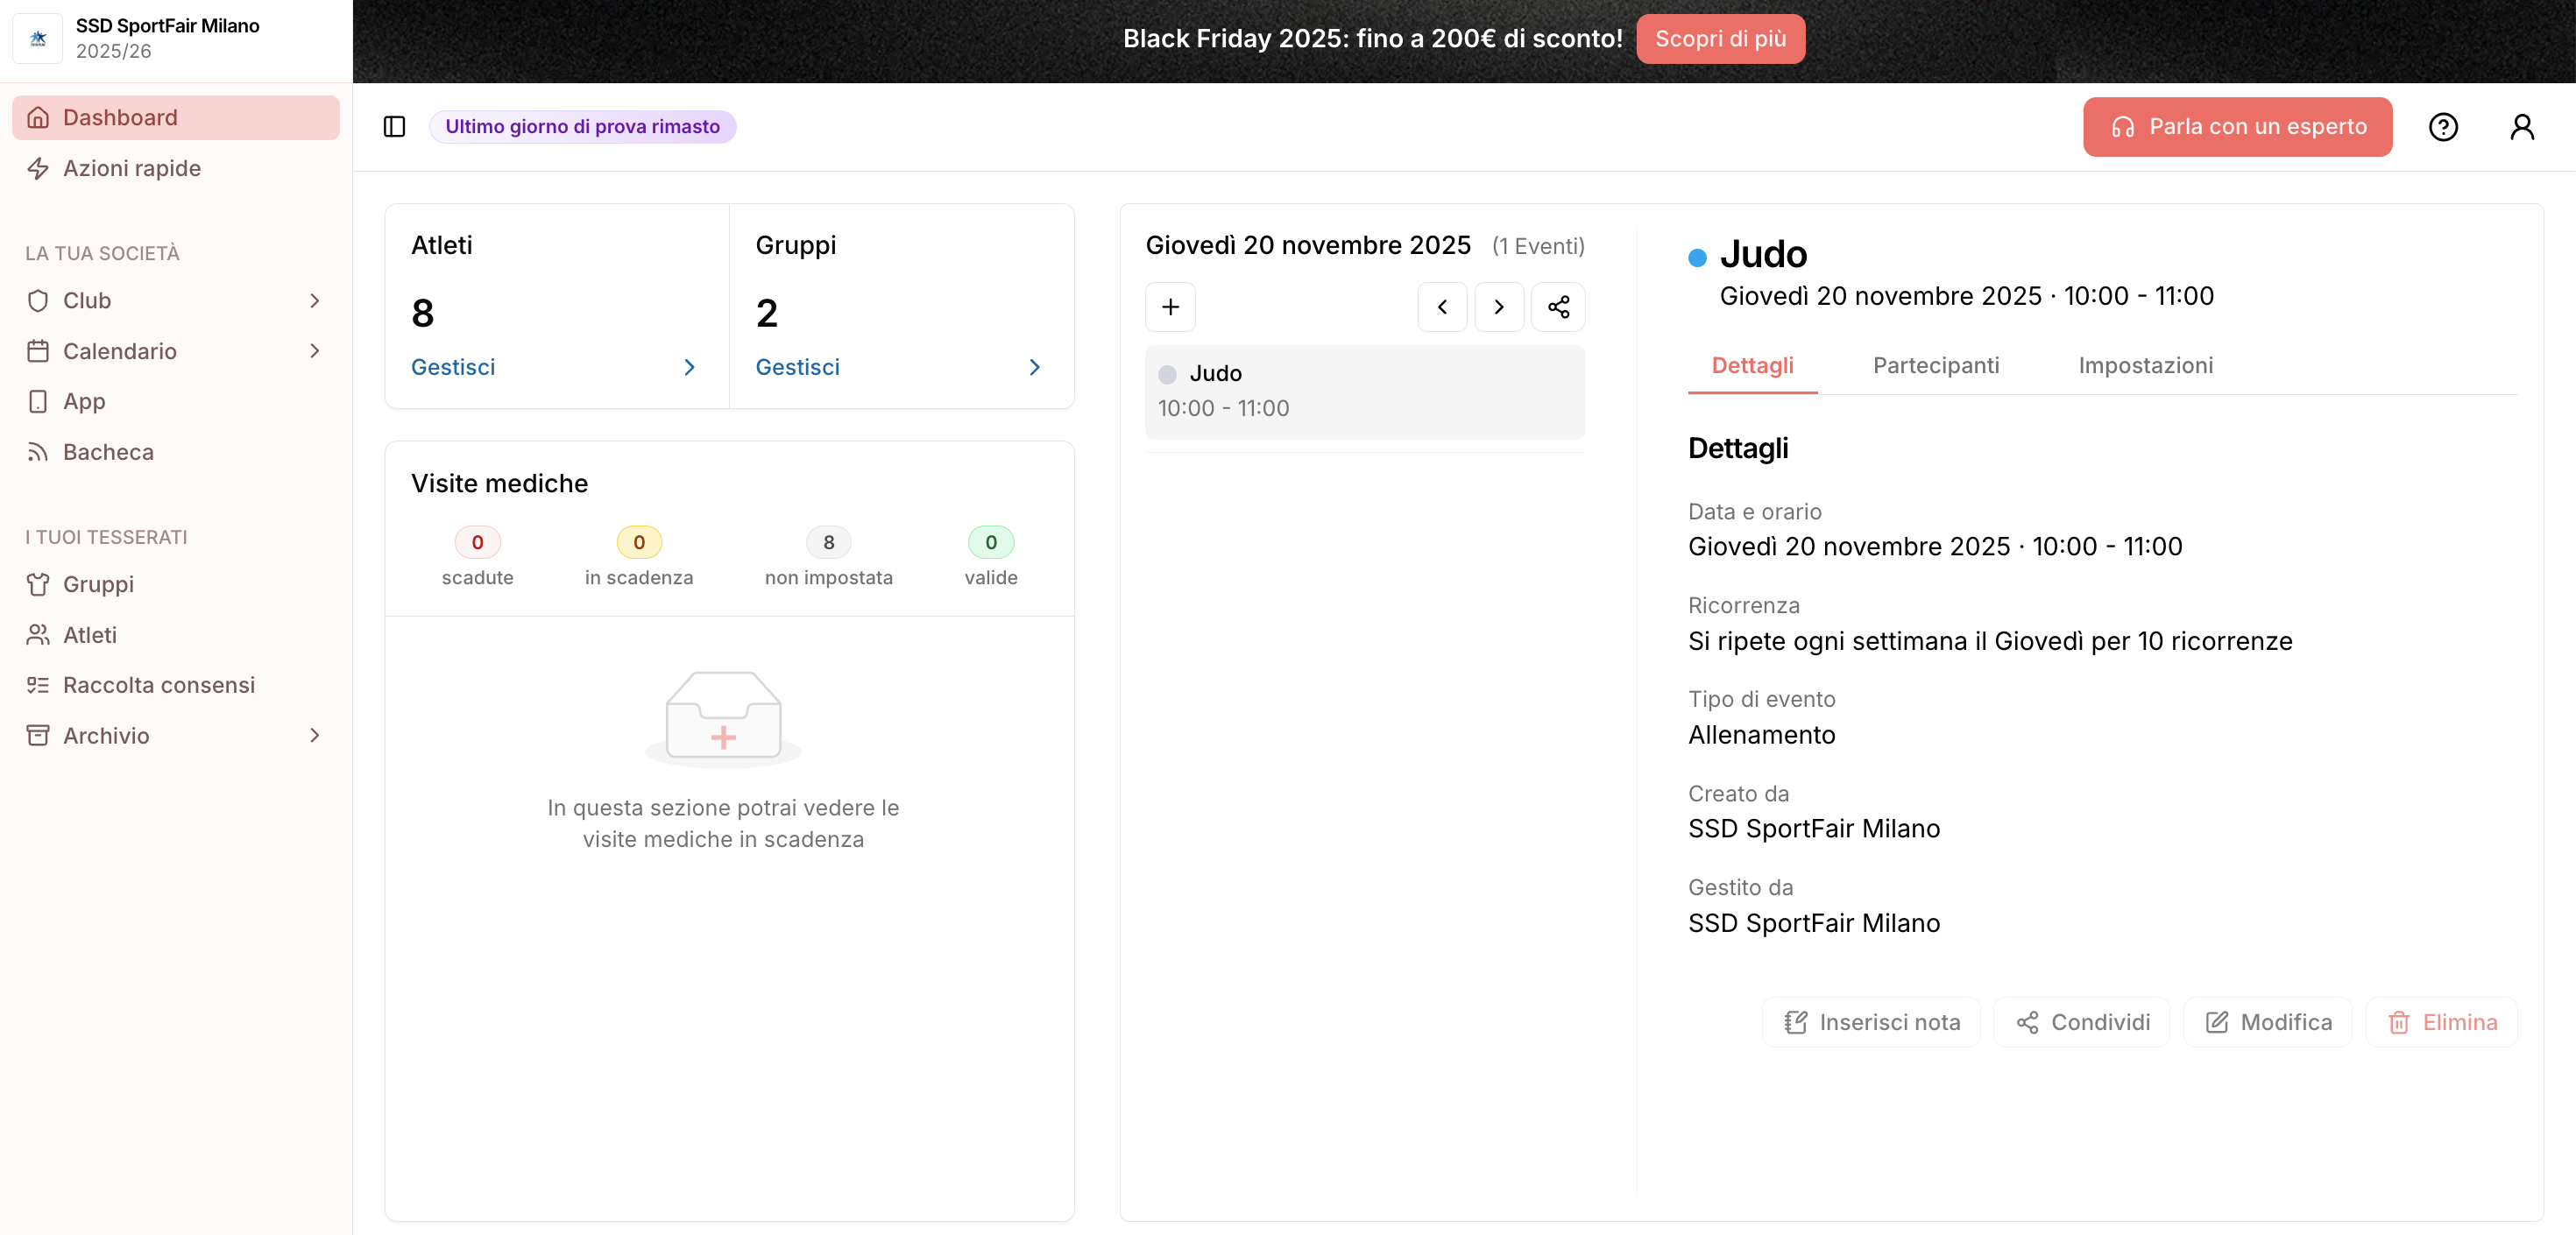Expand the Calendario sidebar menu
This screenshot has width=2576, height=1235.
tap(175, 351)
